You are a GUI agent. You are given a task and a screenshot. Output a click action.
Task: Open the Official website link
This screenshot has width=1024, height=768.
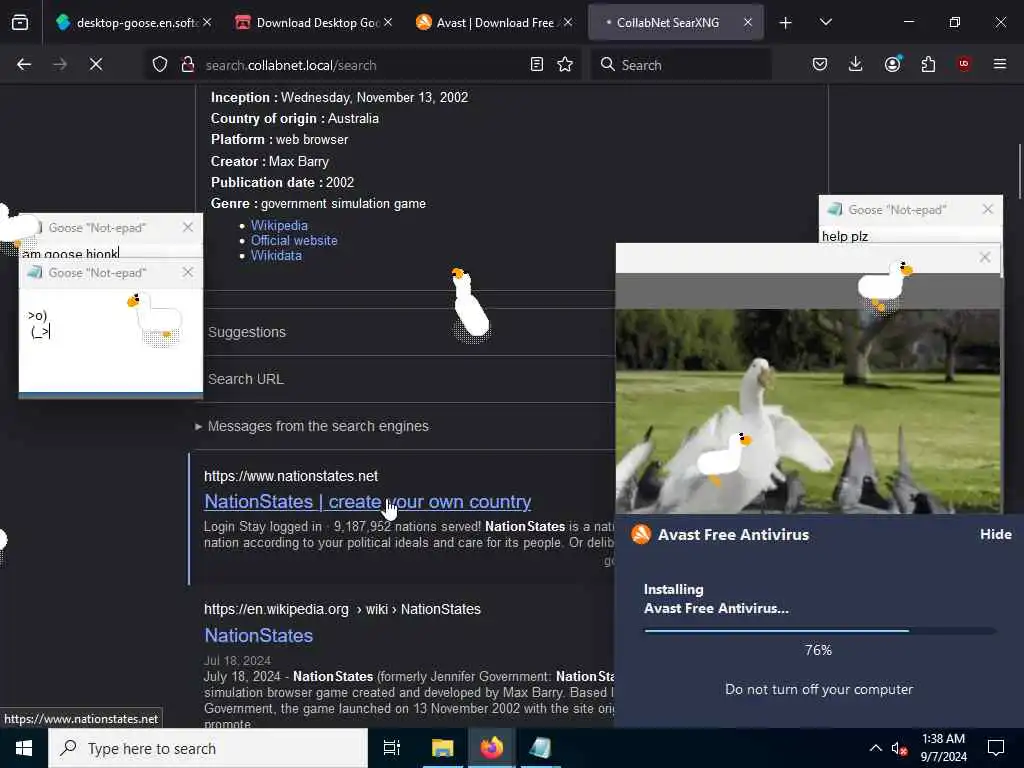pos(294,240)
